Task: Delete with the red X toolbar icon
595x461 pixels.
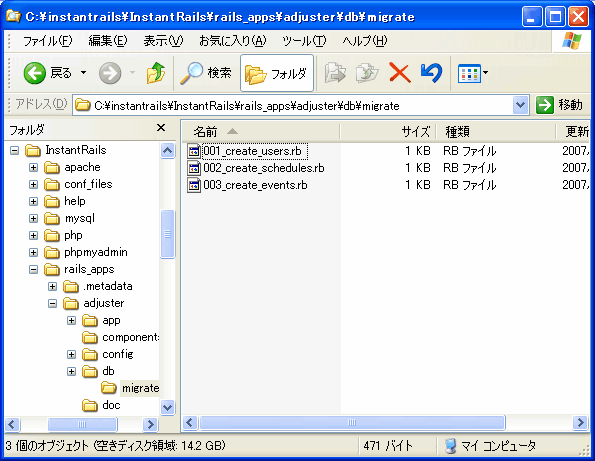Action: point(400,73)
